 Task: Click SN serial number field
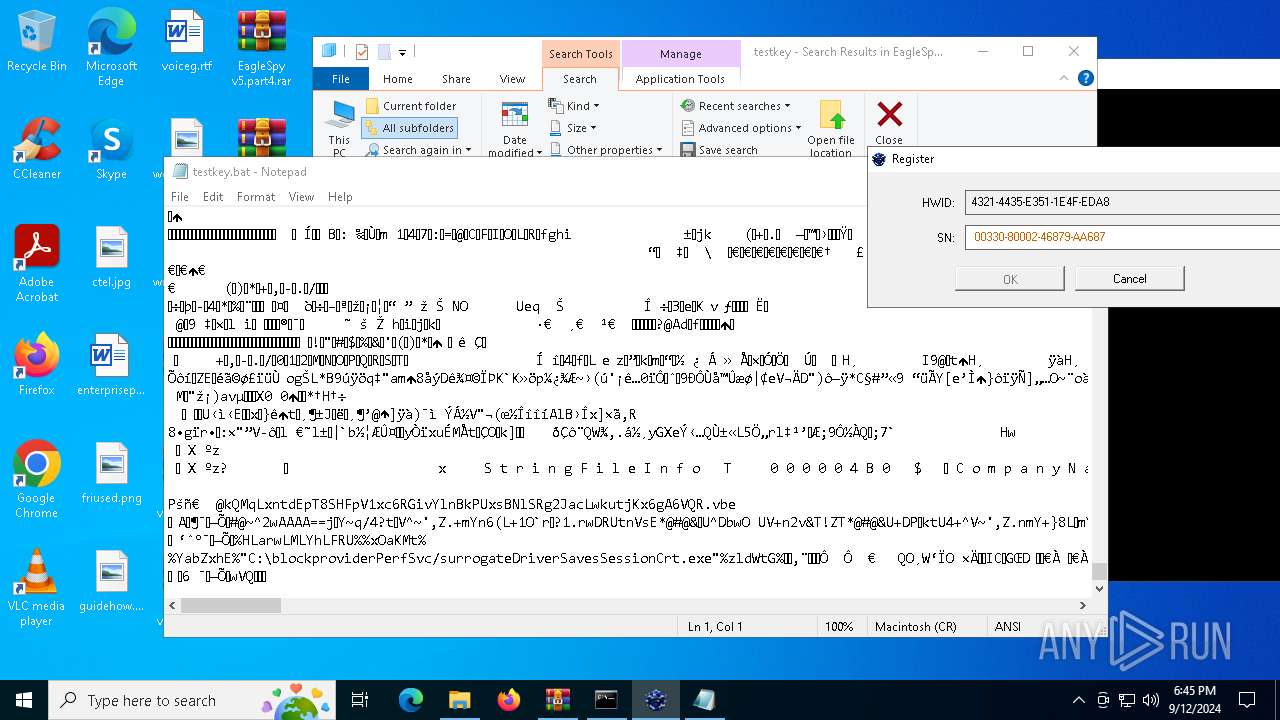(1122, 237)
